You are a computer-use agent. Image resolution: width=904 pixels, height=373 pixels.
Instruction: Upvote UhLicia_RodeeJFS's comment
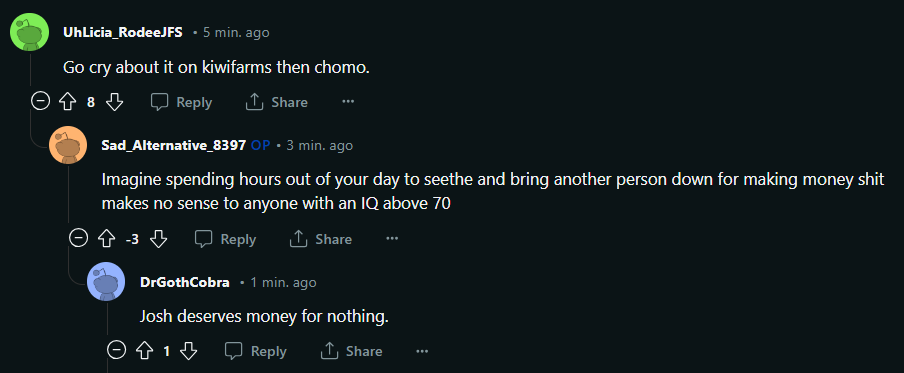(x=68, y=103)
